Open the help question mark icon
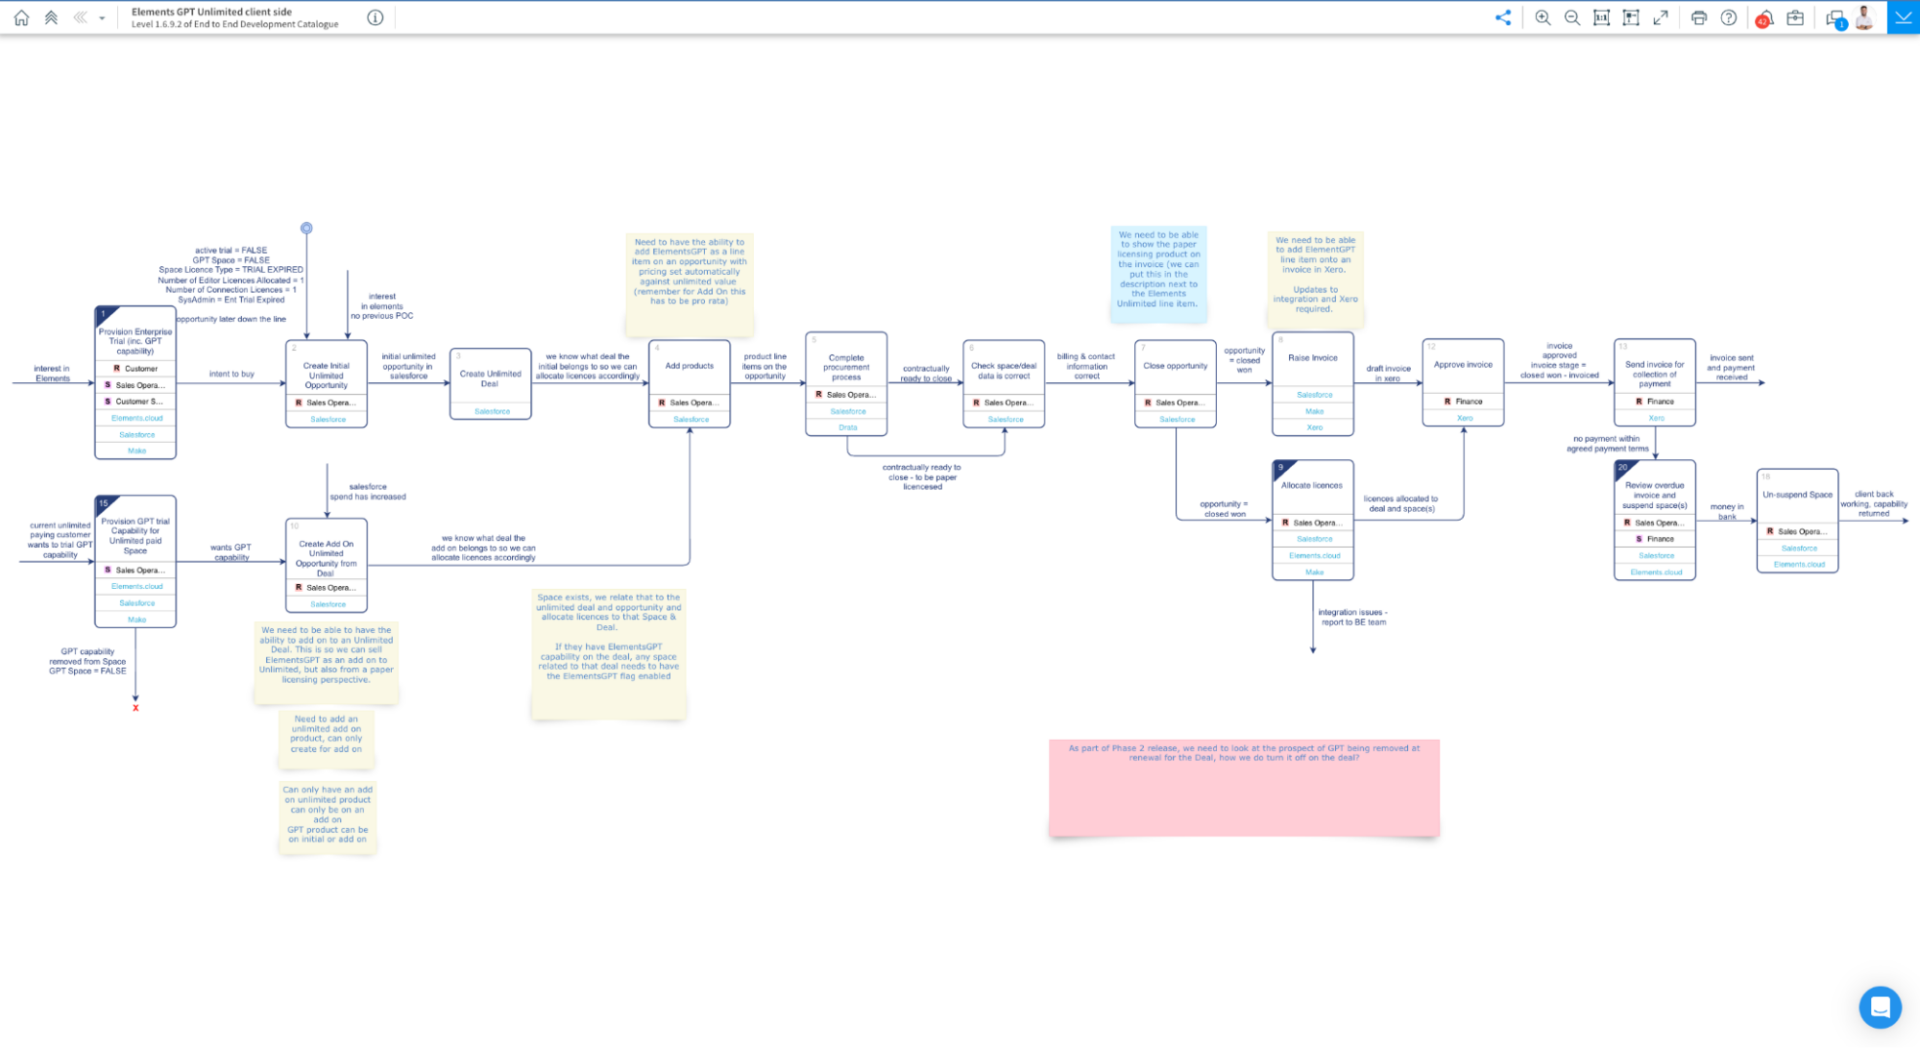This screenshot has height=1048, width=1920. coord(1728,18)
